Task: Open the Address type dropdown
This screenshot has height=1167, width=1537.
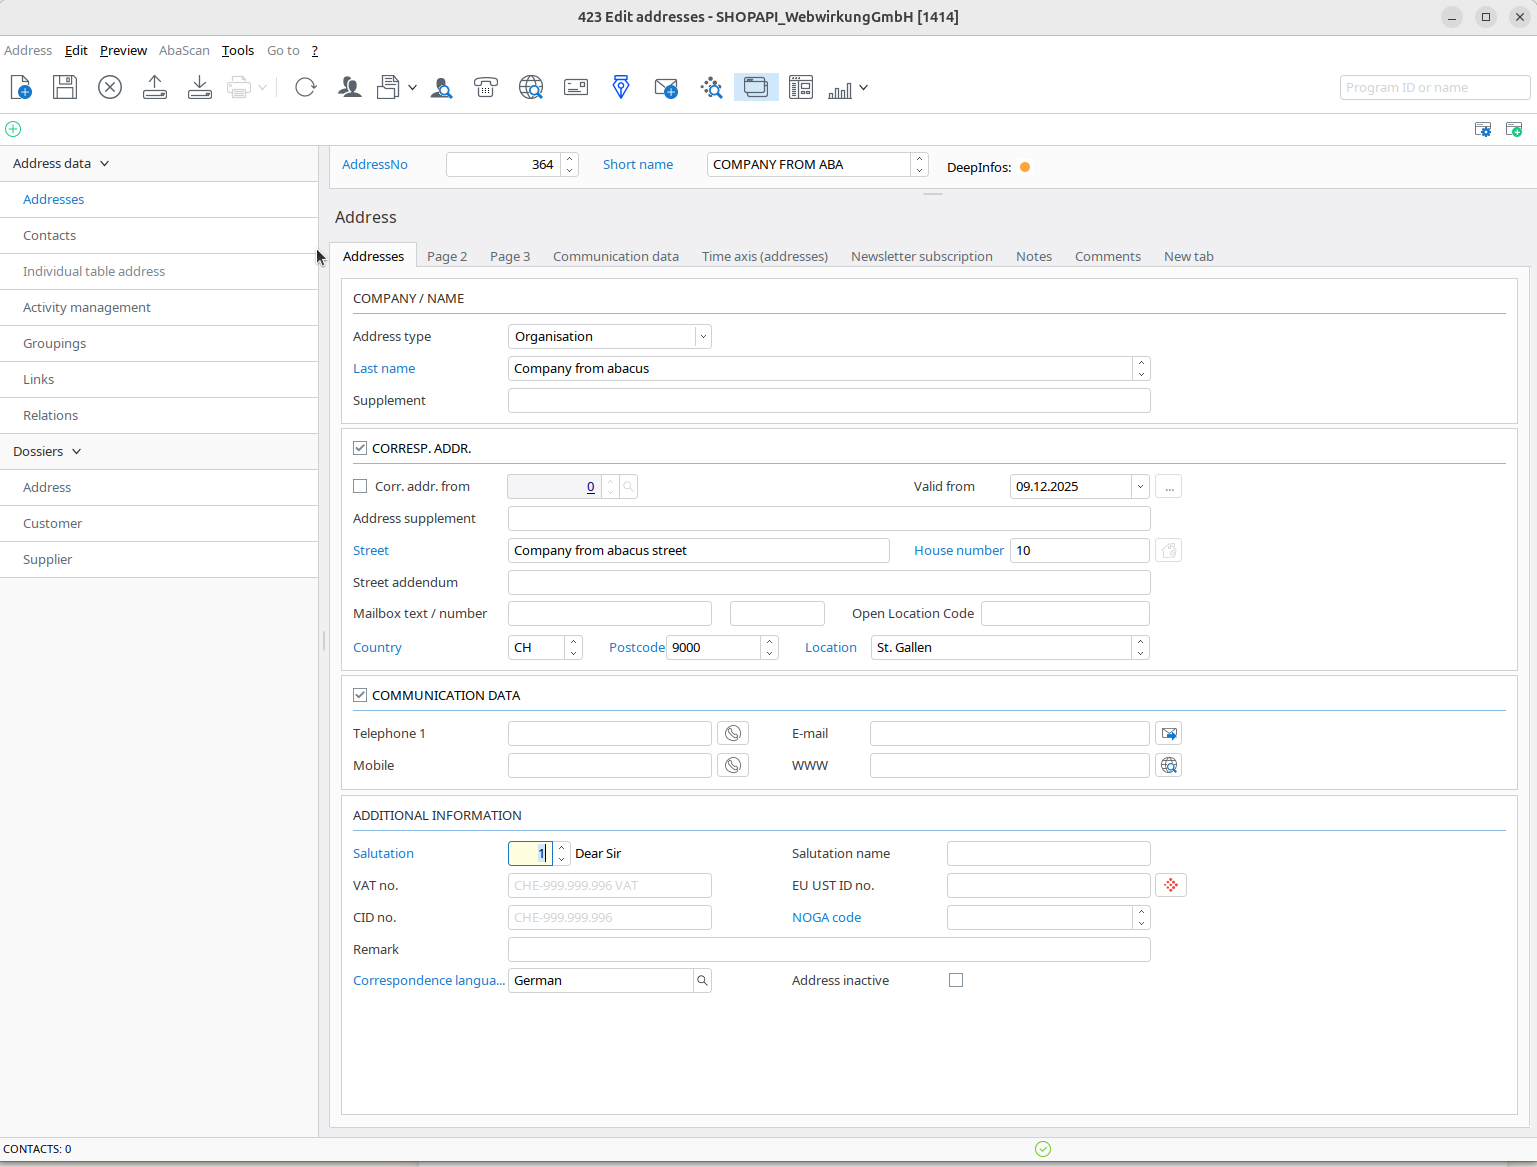Action: [703, 337]
